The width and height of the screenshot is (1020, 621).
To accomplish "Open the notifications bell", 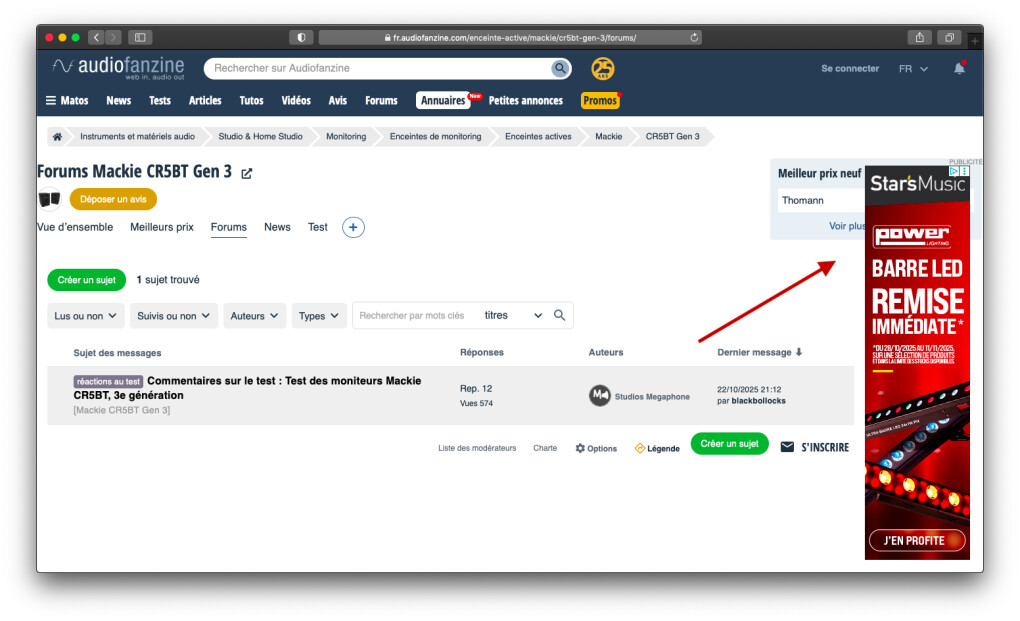I will (959, 68).
